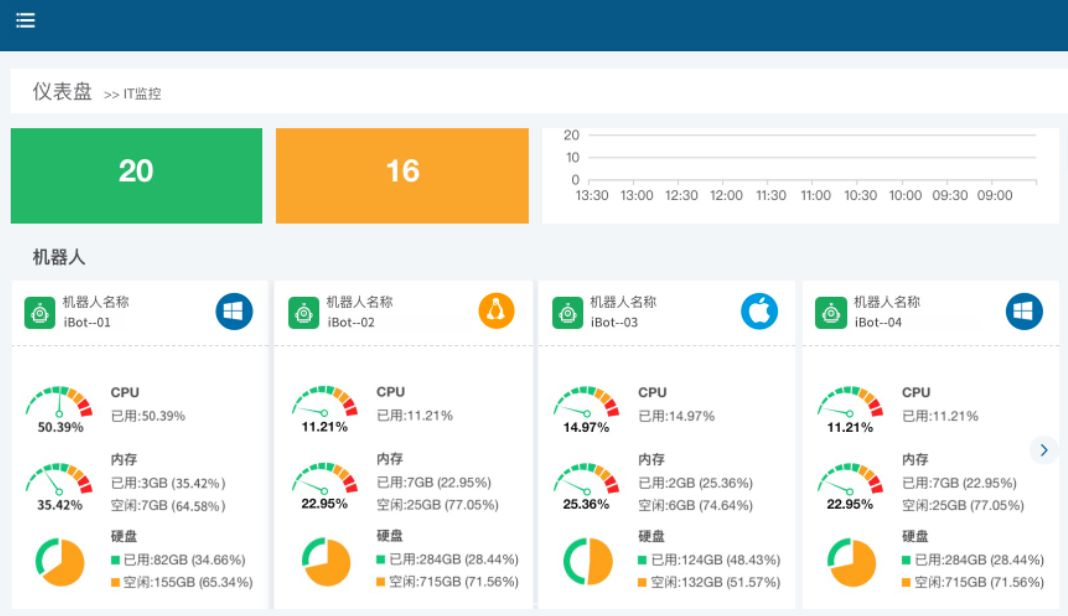This screenshot has width=1068, height=616.
Task: Click the Linux penguin icon on iBot--02
Action: (x=497, y=311)
